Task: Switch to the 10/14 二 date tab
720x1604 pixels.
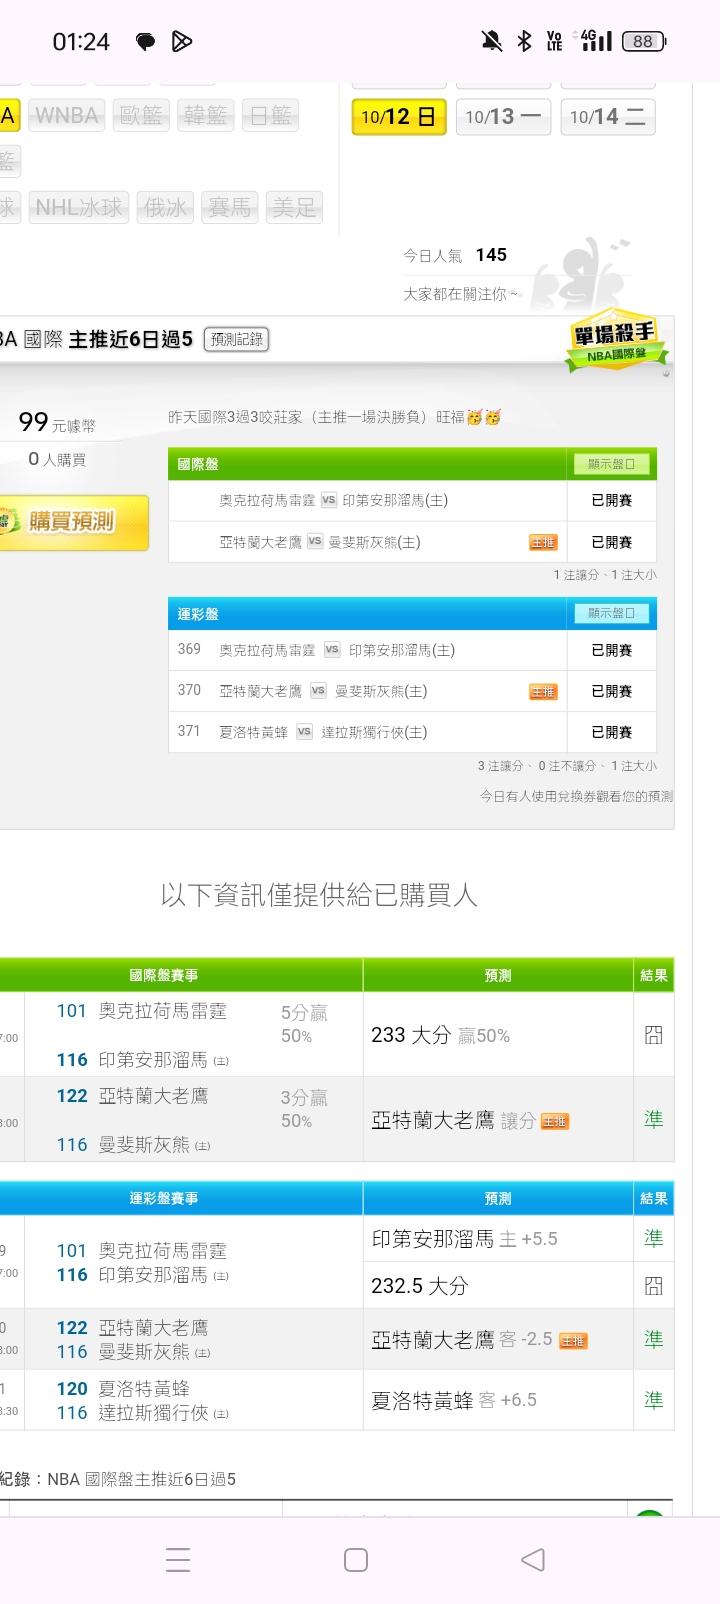Action: tap(608, 117)
